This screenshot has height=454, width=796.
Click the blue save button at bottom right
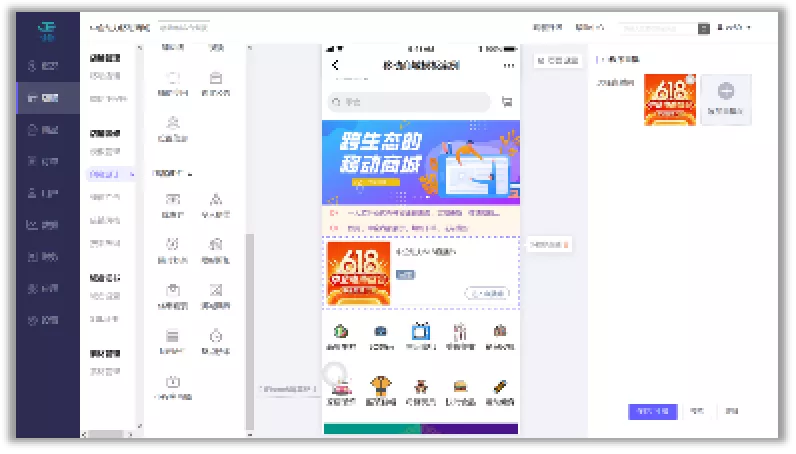[x=653, y=411]
